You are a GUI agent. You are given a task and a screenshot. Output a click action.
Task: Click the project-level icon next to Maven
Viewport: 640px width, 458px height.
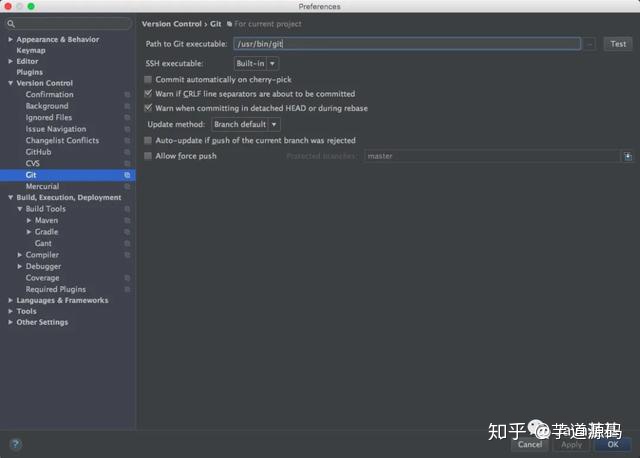pyautogui.click(x=127, y=220)
